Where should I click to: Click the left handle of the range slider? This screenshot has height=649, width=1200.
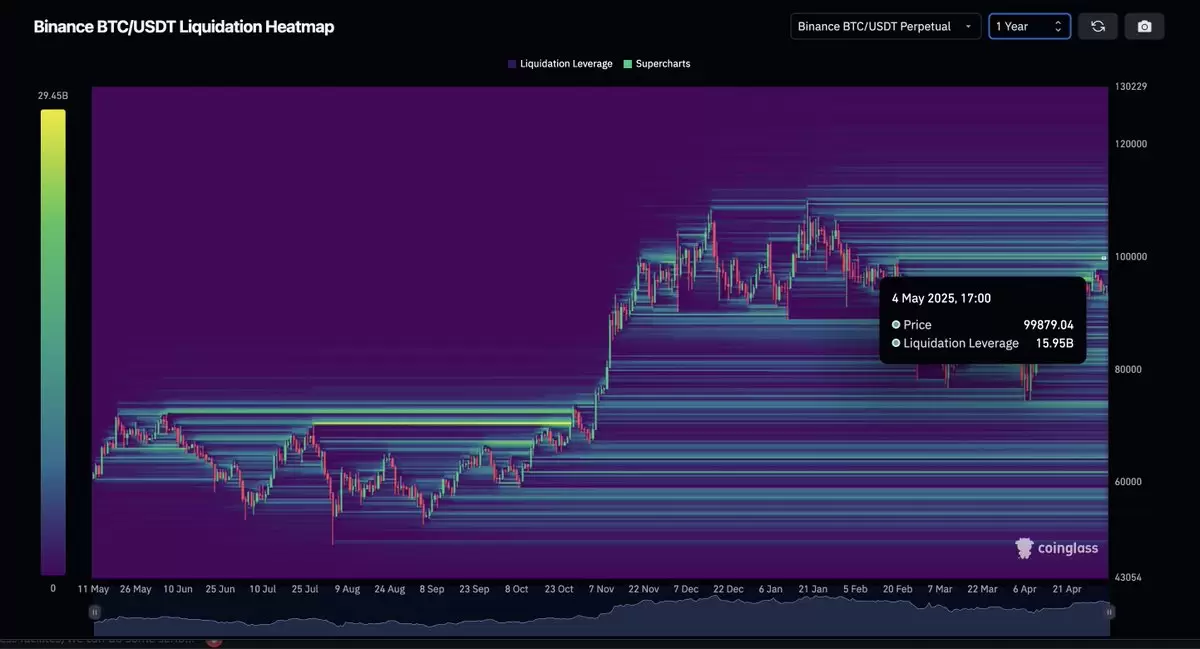[95, 611]
